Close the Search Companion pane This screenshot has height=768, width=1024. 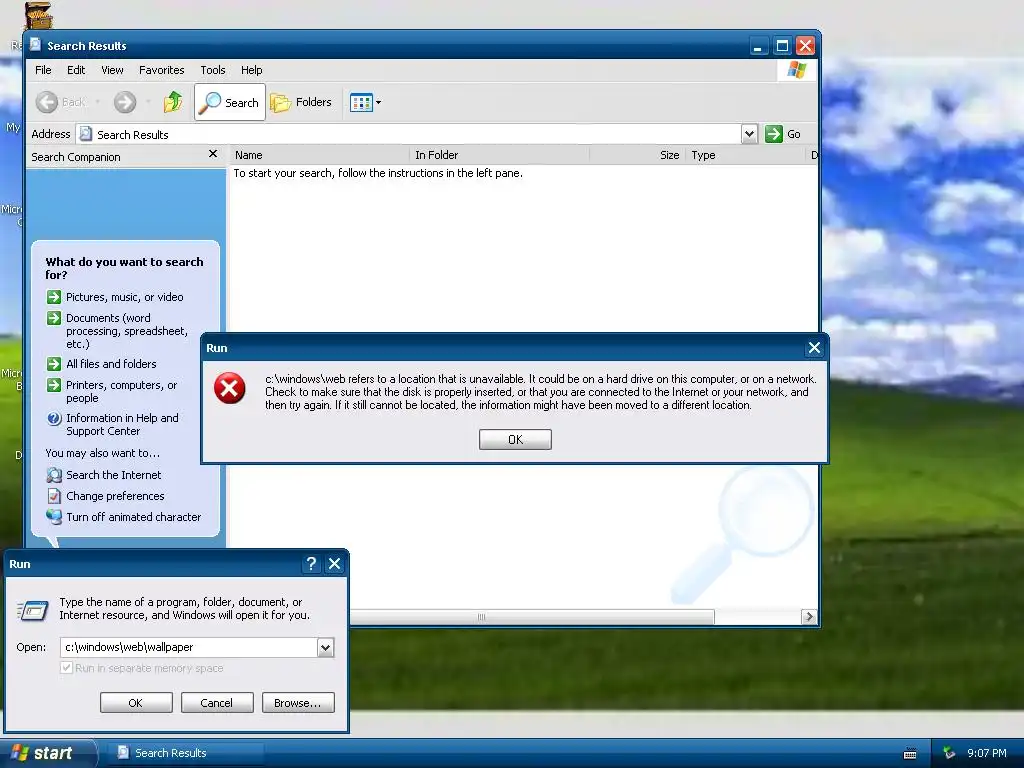212,154
